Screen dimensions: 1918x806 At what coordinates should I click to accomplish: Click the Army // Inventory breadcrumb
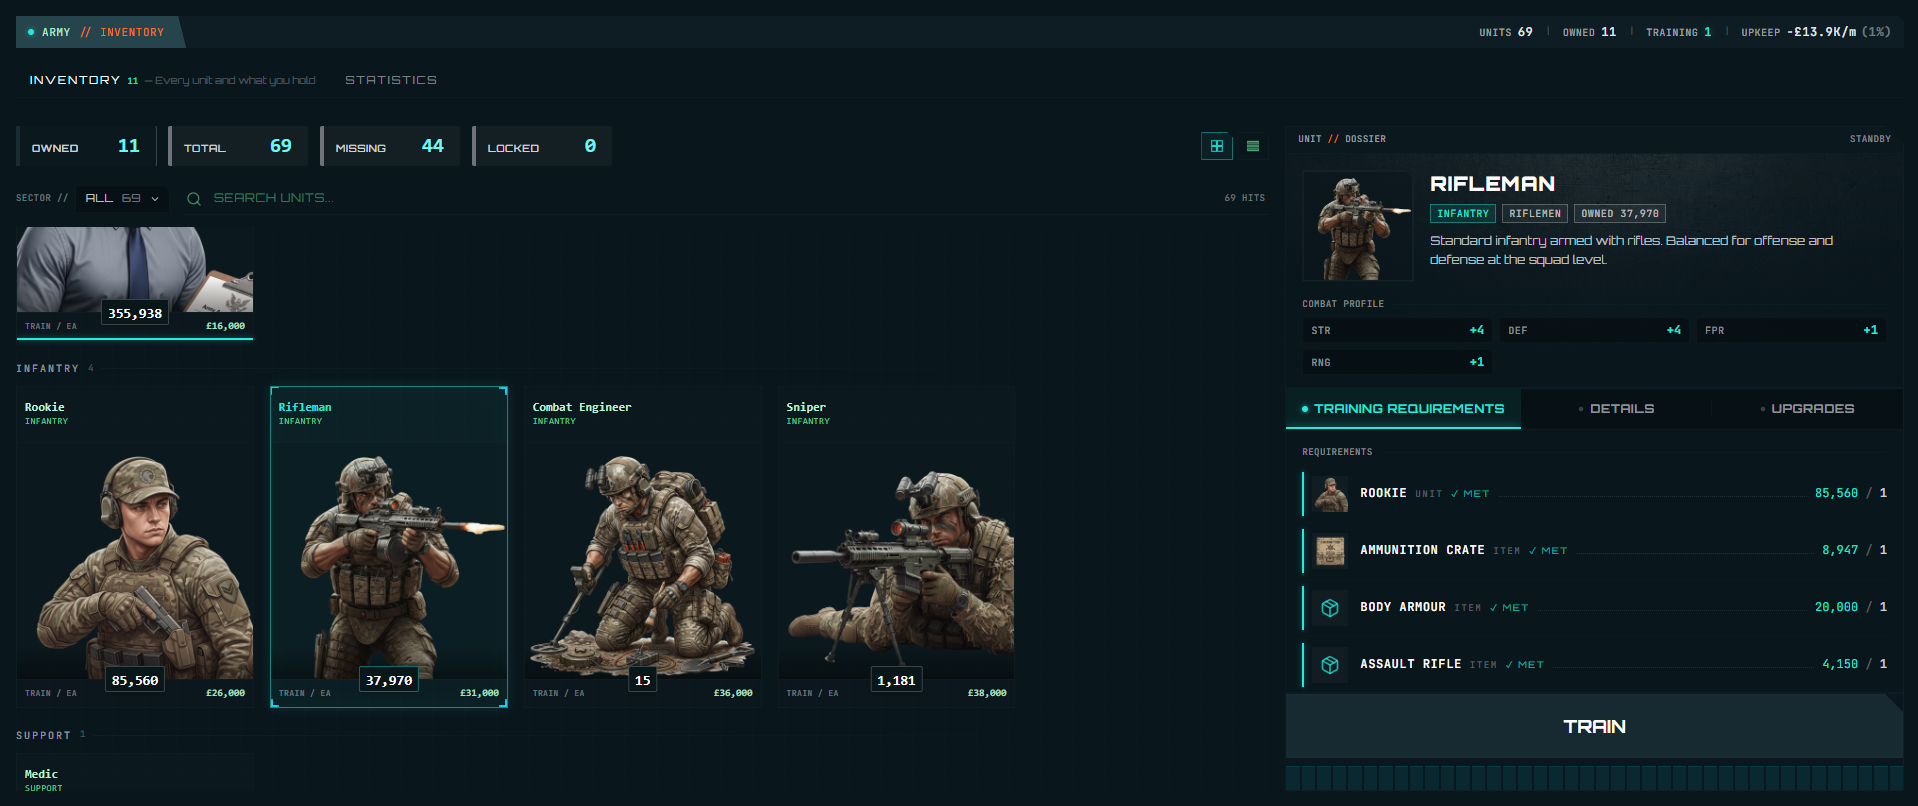(x=102, y=32)
